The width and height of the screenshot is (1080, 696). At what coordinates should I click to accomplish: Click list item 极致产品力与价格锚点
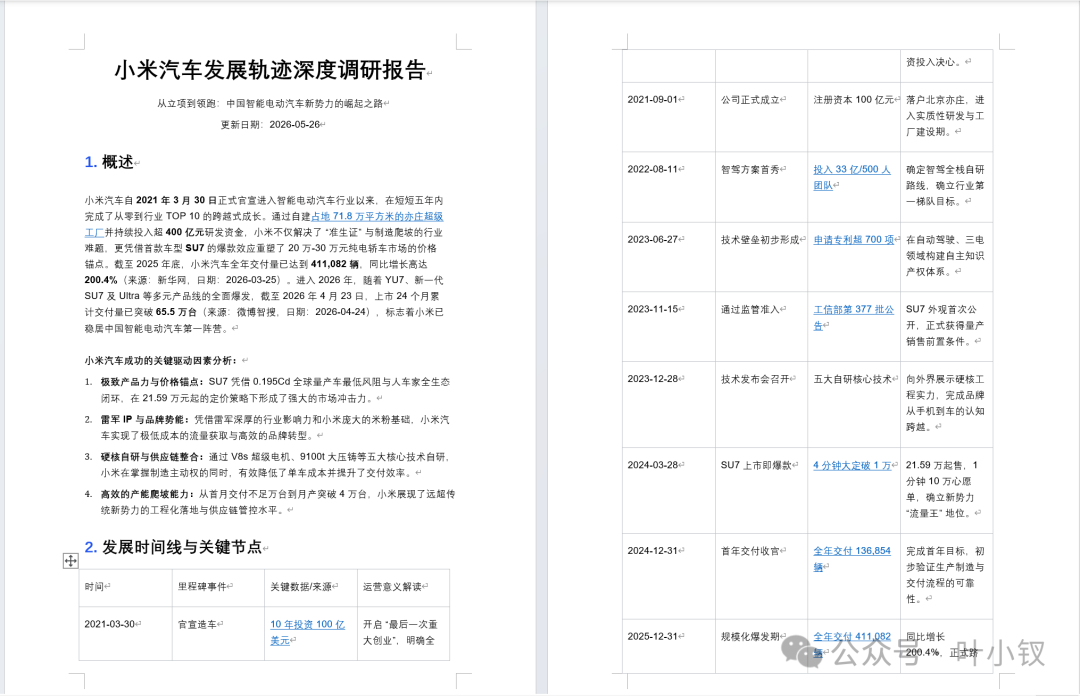point(275,390)
